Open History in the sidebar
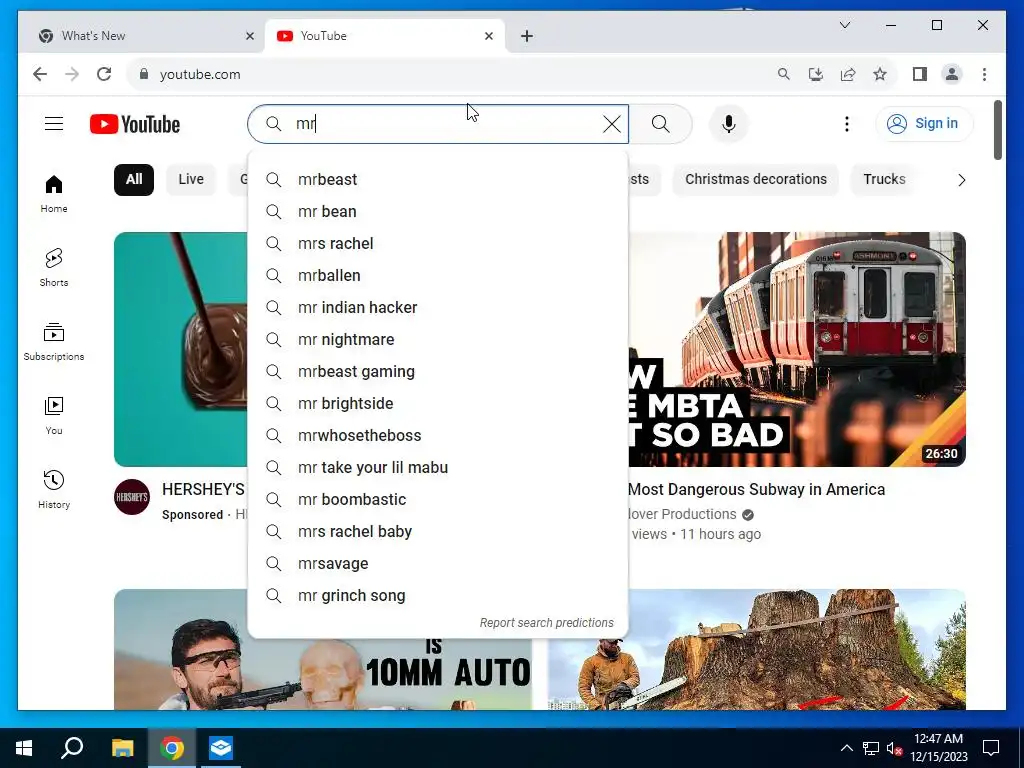The width and height of the screenshot is (1024, 768). pyautogui.click(x=54, y=489)
